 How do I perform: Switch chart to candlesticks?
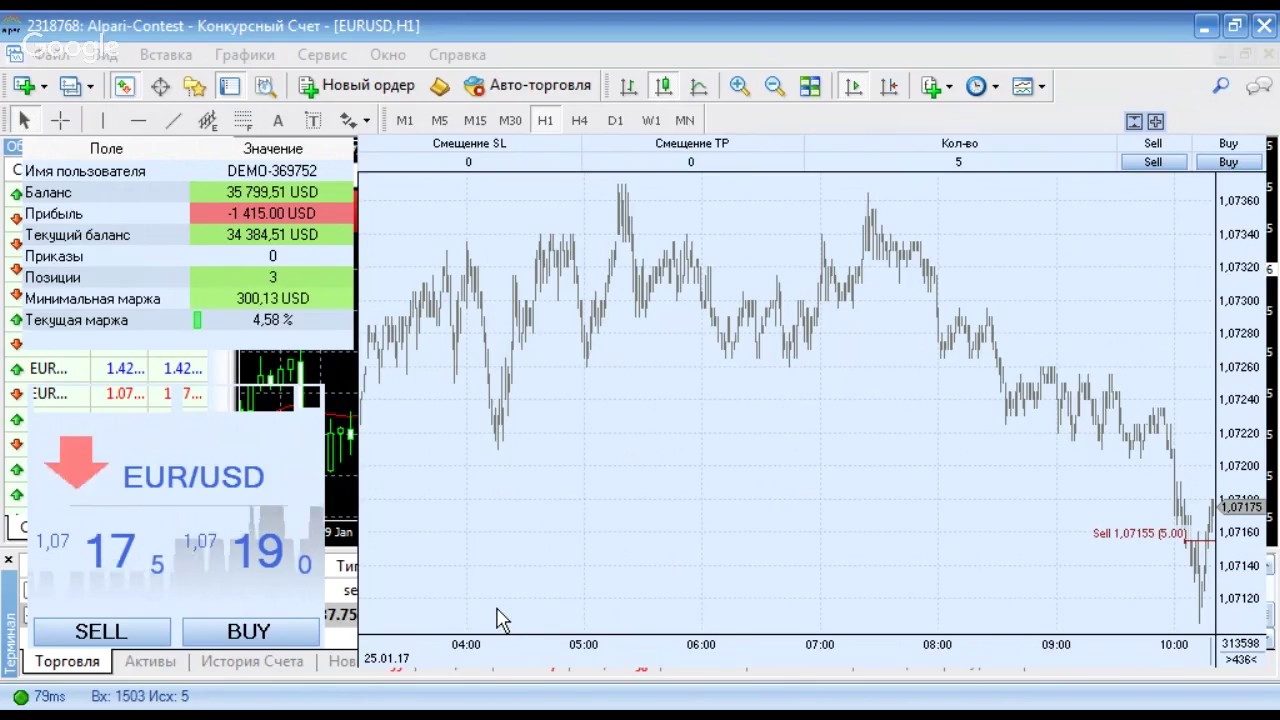[663, 86]
